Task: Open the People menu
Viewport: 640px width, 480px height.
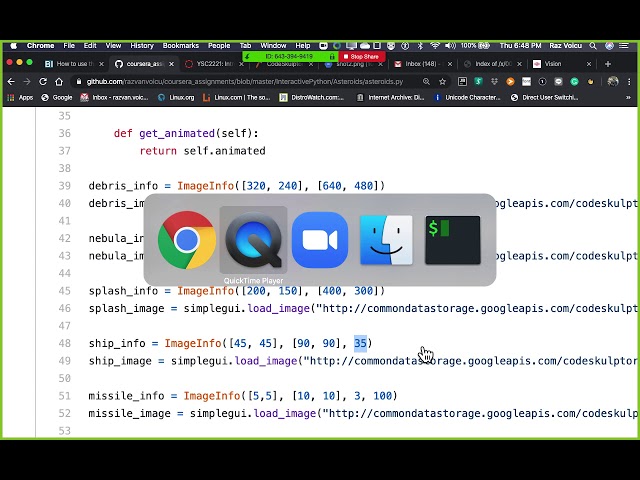Action: click(219, 46)
